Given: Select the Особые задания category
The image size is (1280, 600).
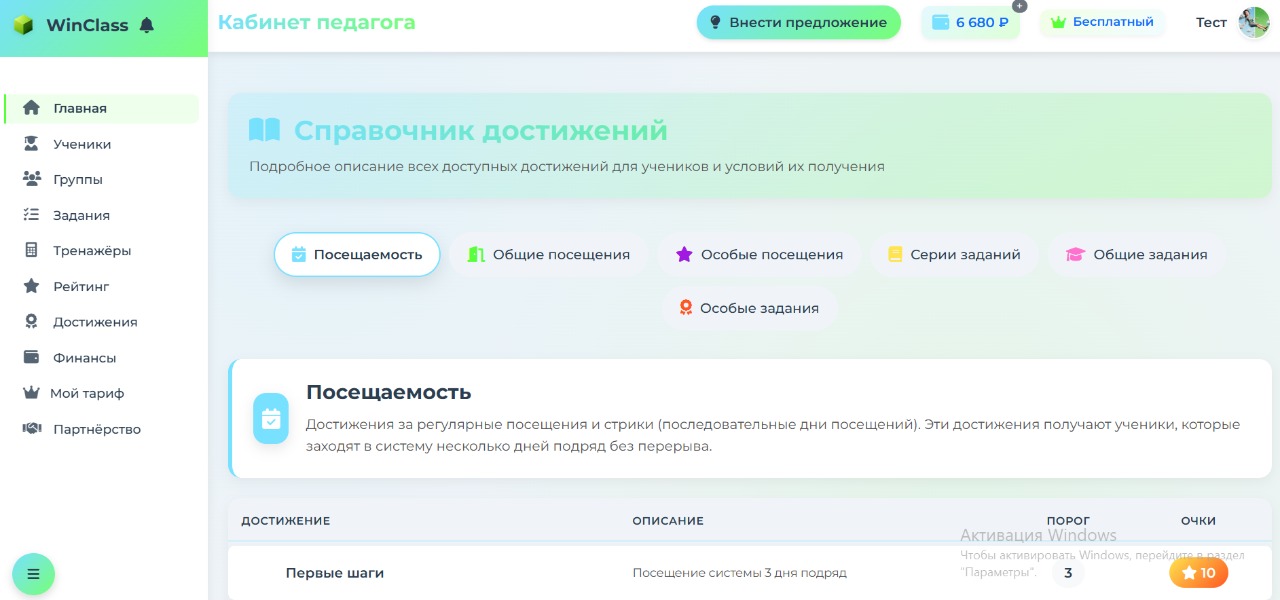Looking at the screenshot, I should 750,308.
